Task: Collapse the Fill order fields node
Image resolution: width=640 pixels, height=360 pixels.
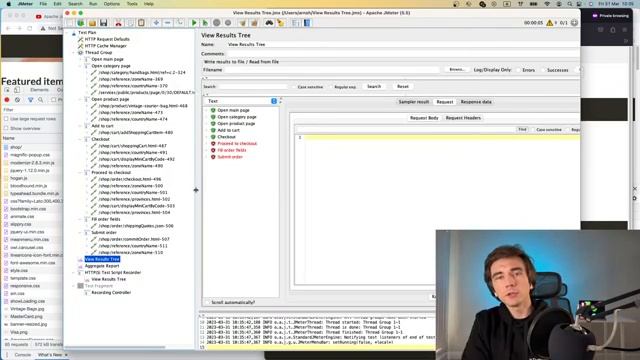Action: [x=80, y=219]
